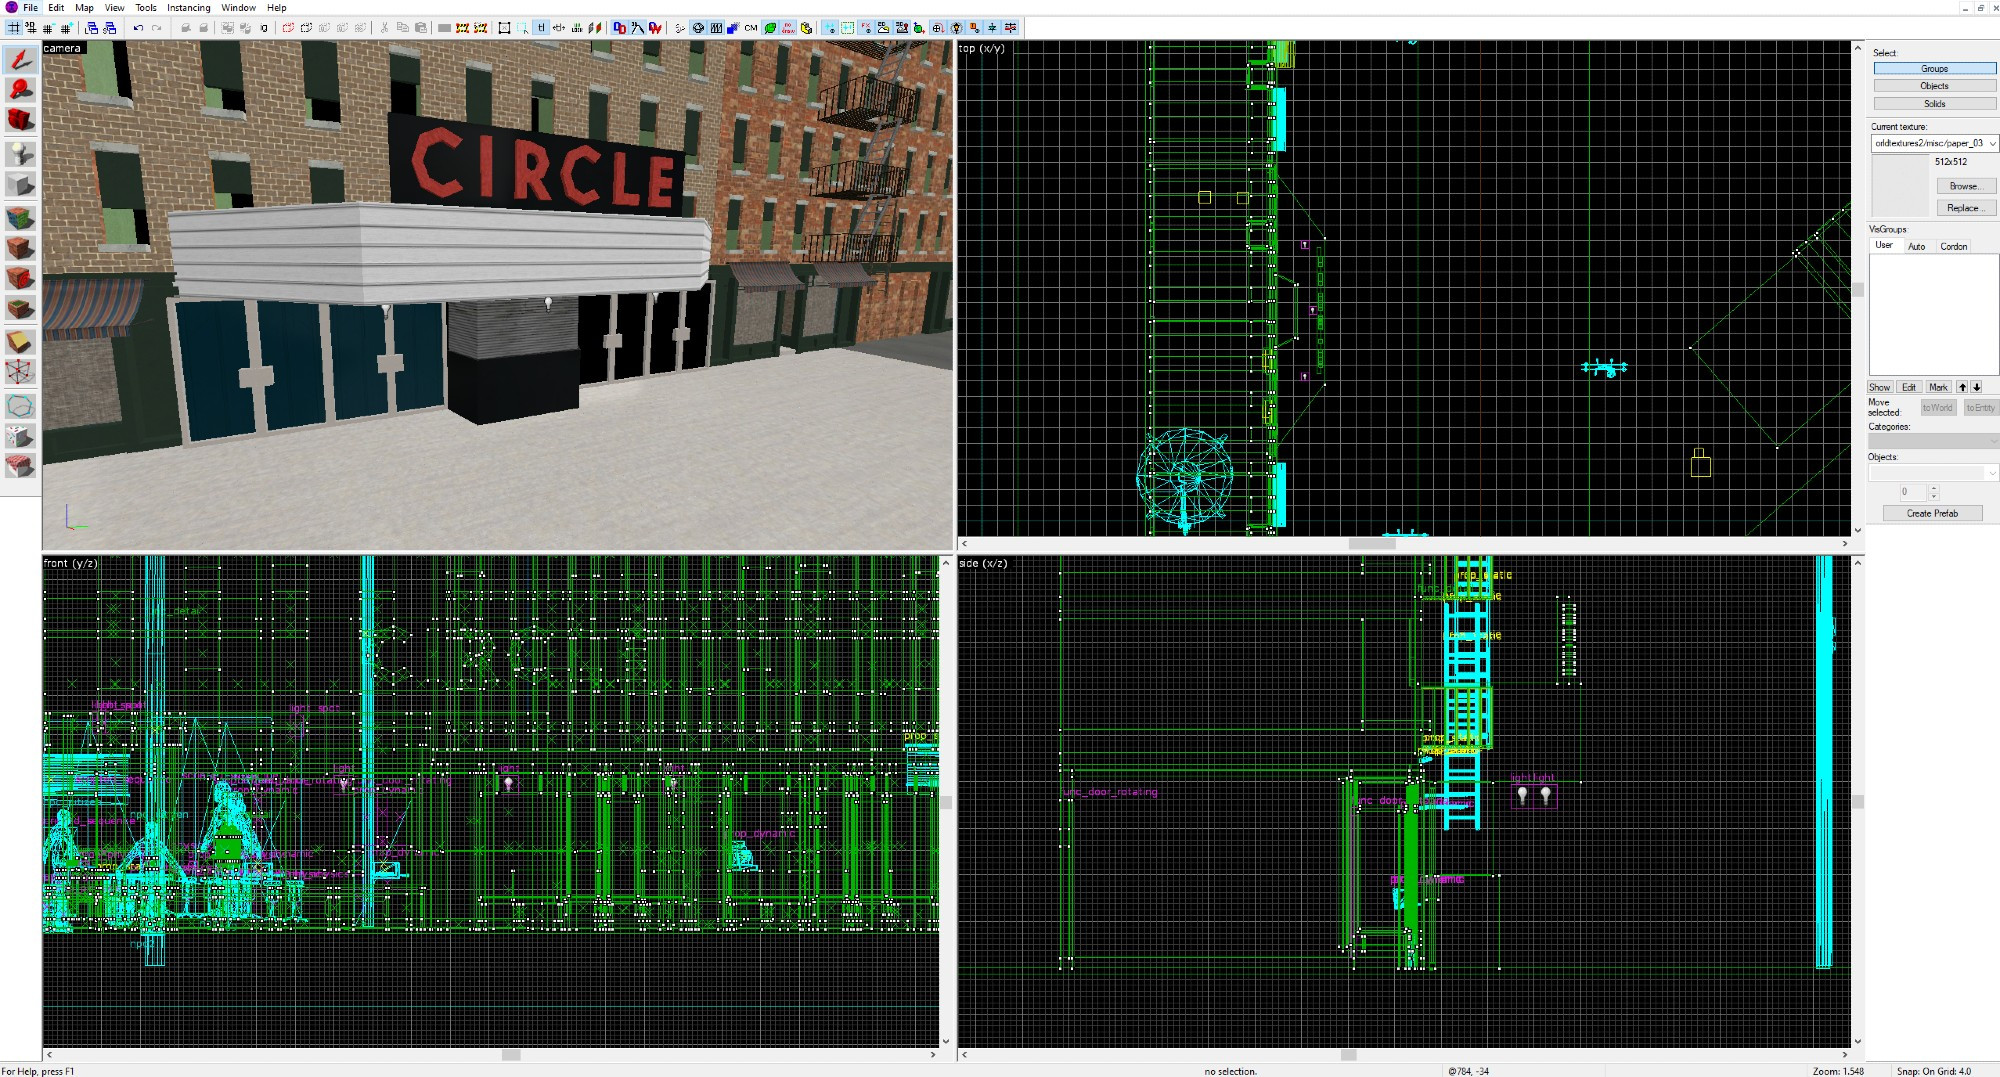Switch to the Cordon VisGroups tab
This screenshot has width=2000, height=1077.
[x=1953, y=246]
